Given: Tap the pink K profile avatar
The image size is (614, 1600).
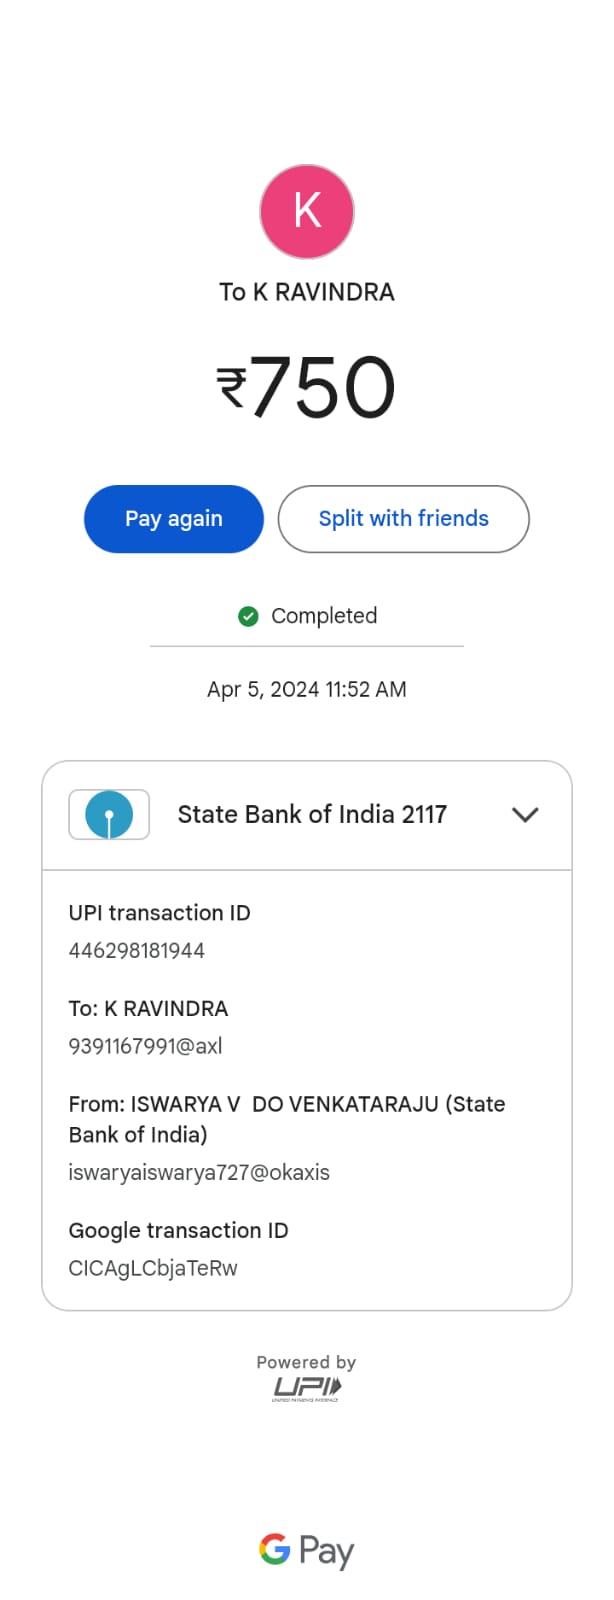Looking at the screenshot, I should pos(307,212).
